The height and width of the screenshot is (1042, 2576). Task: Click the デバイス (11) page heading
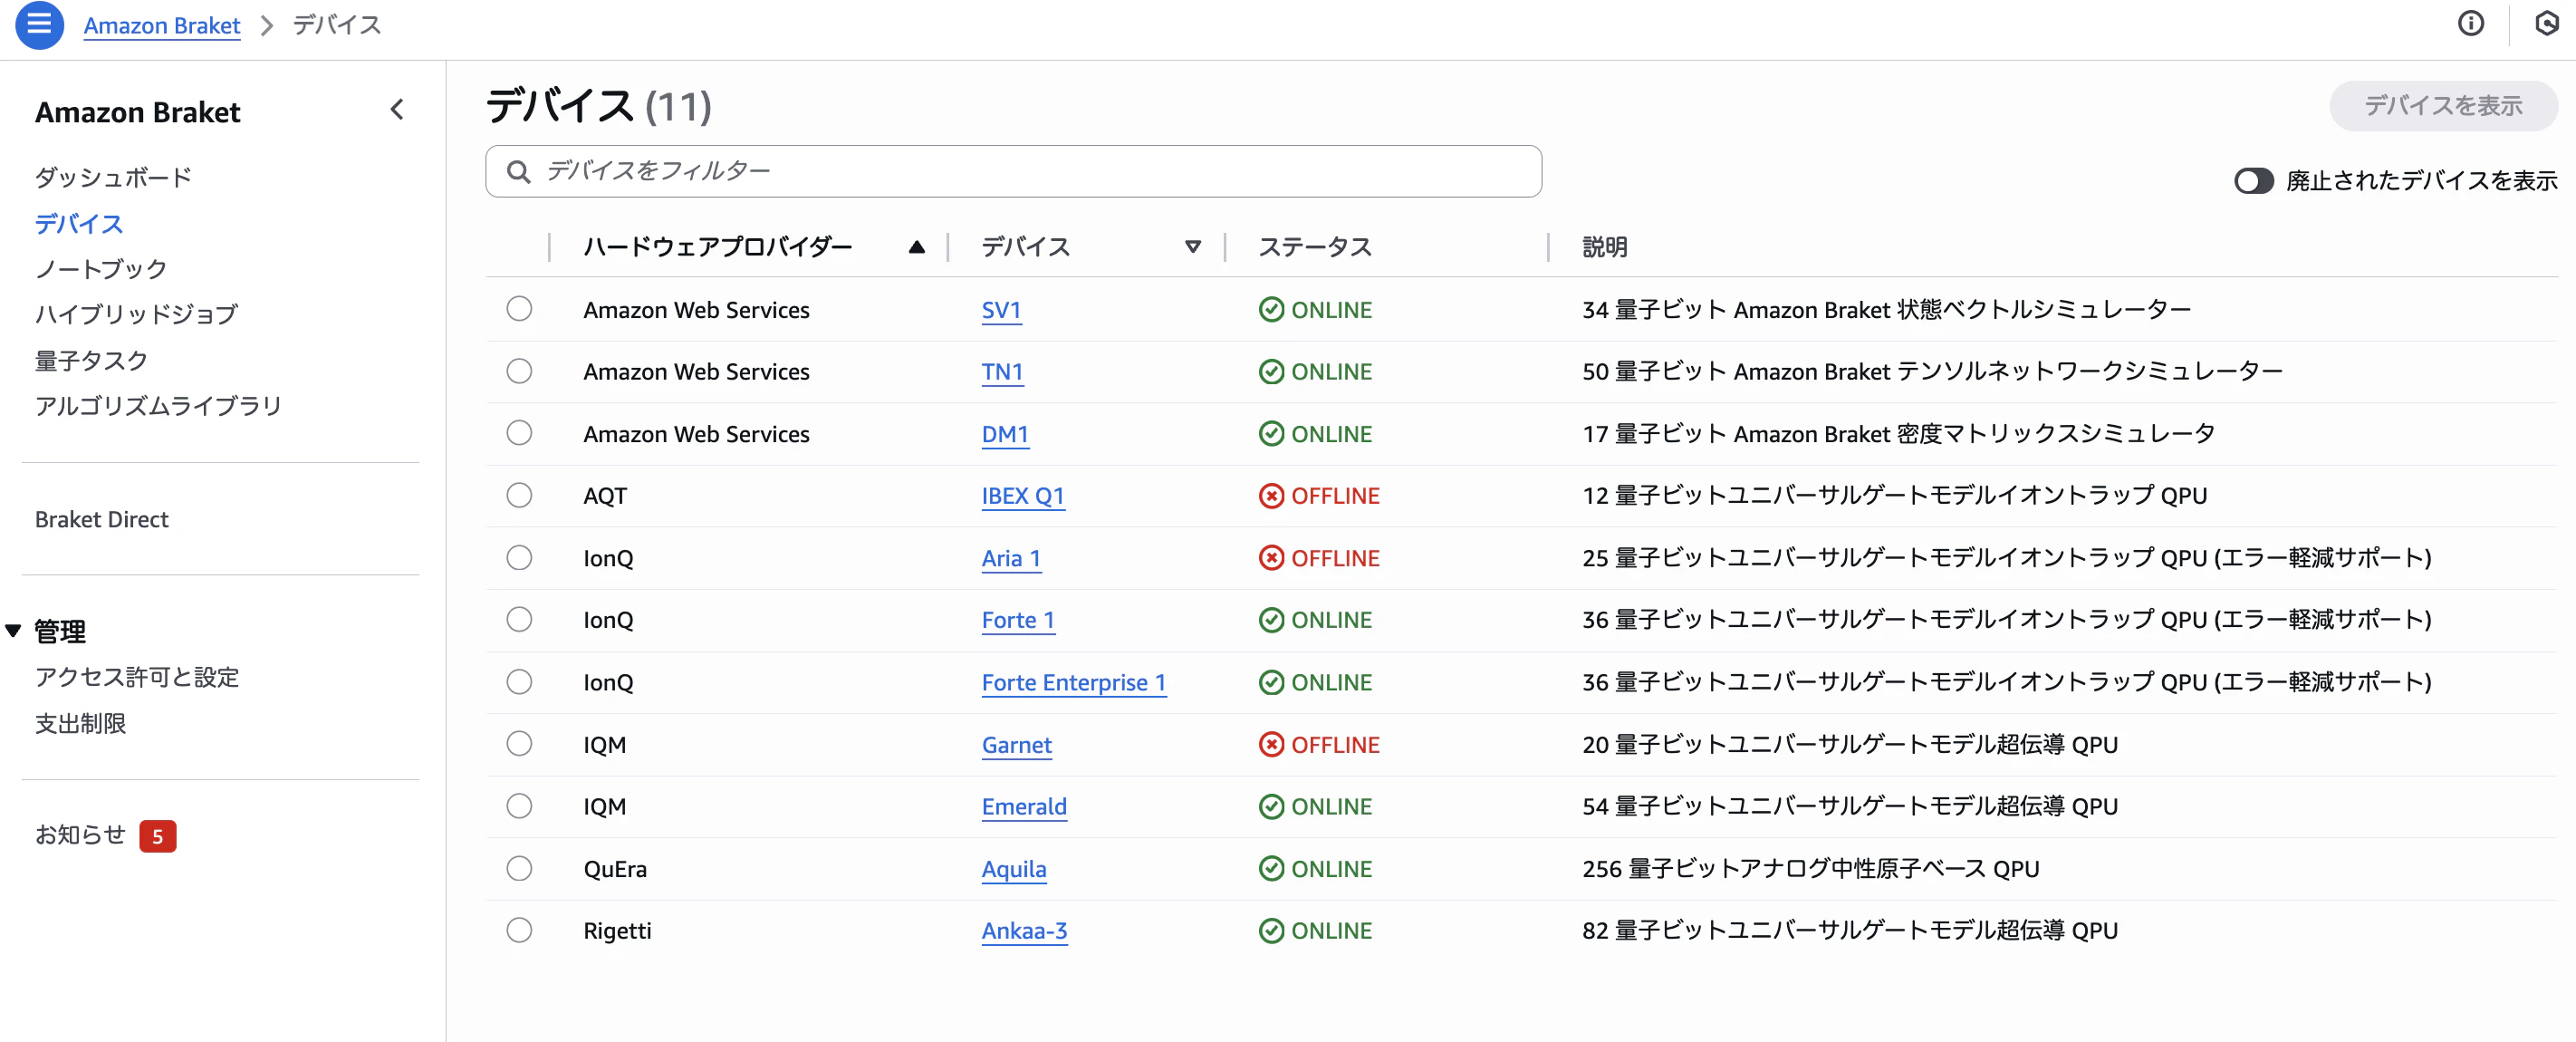[598, 106]
